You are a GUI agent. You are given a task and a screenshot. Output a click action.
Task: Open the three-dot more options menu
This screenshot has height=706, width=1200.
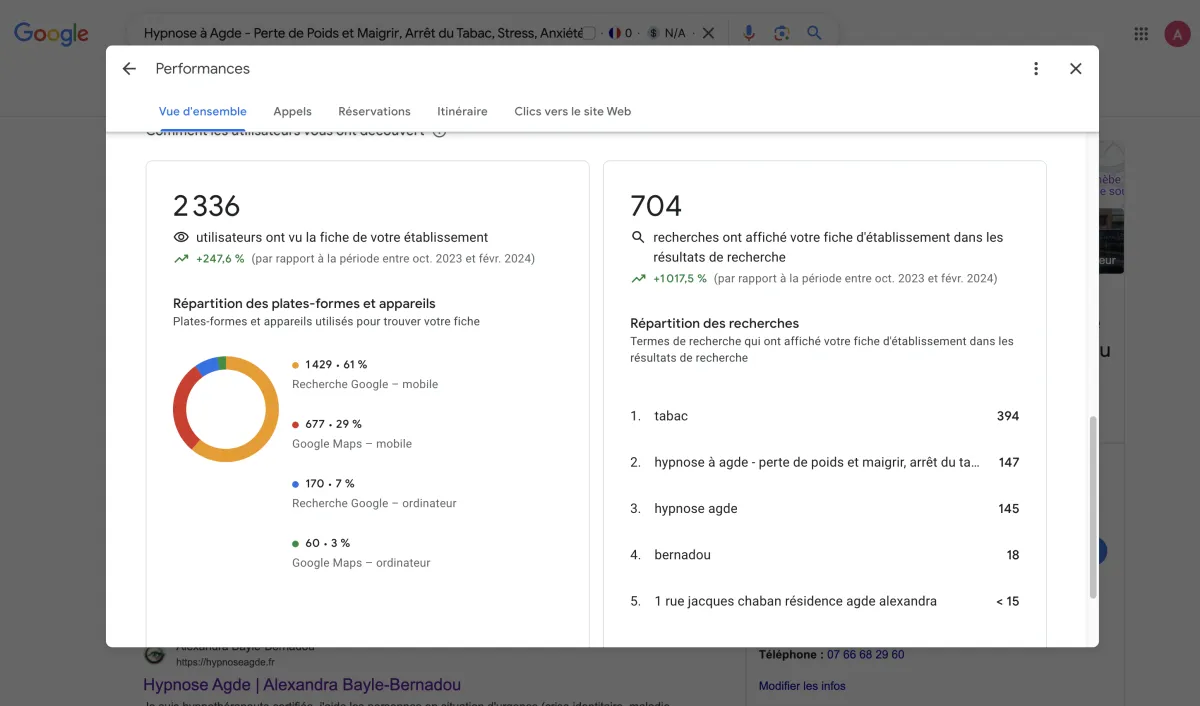click(1036, 69)
